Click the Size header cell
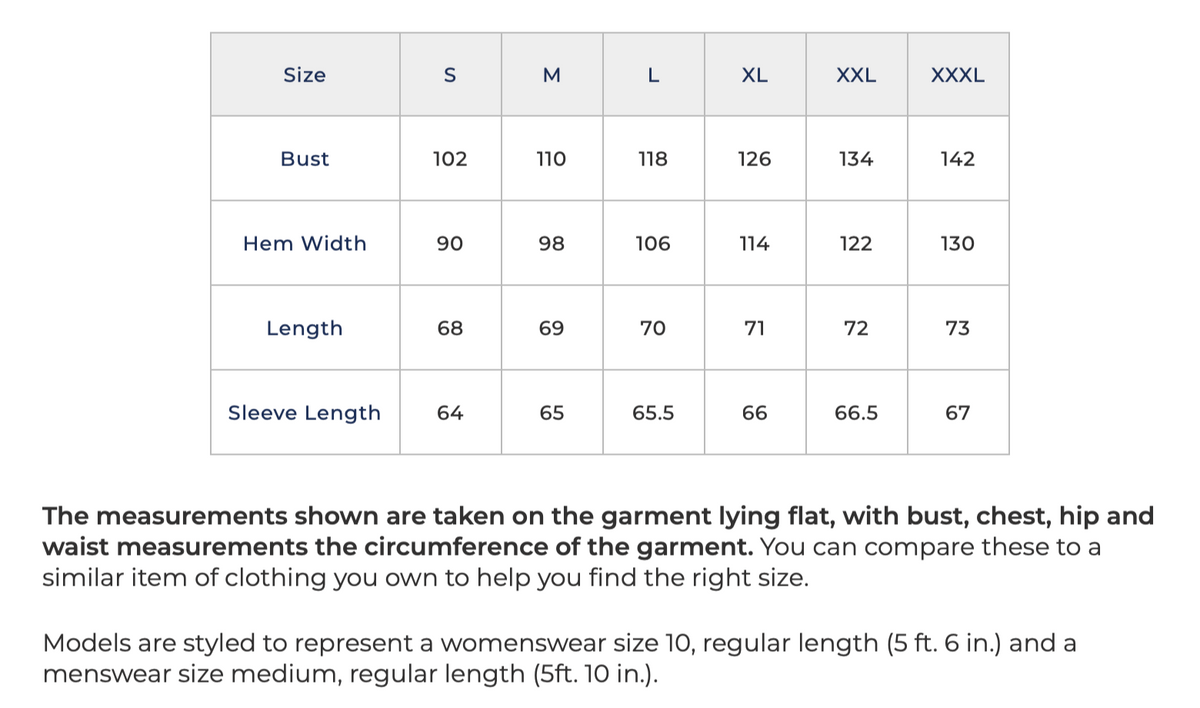 305,75
